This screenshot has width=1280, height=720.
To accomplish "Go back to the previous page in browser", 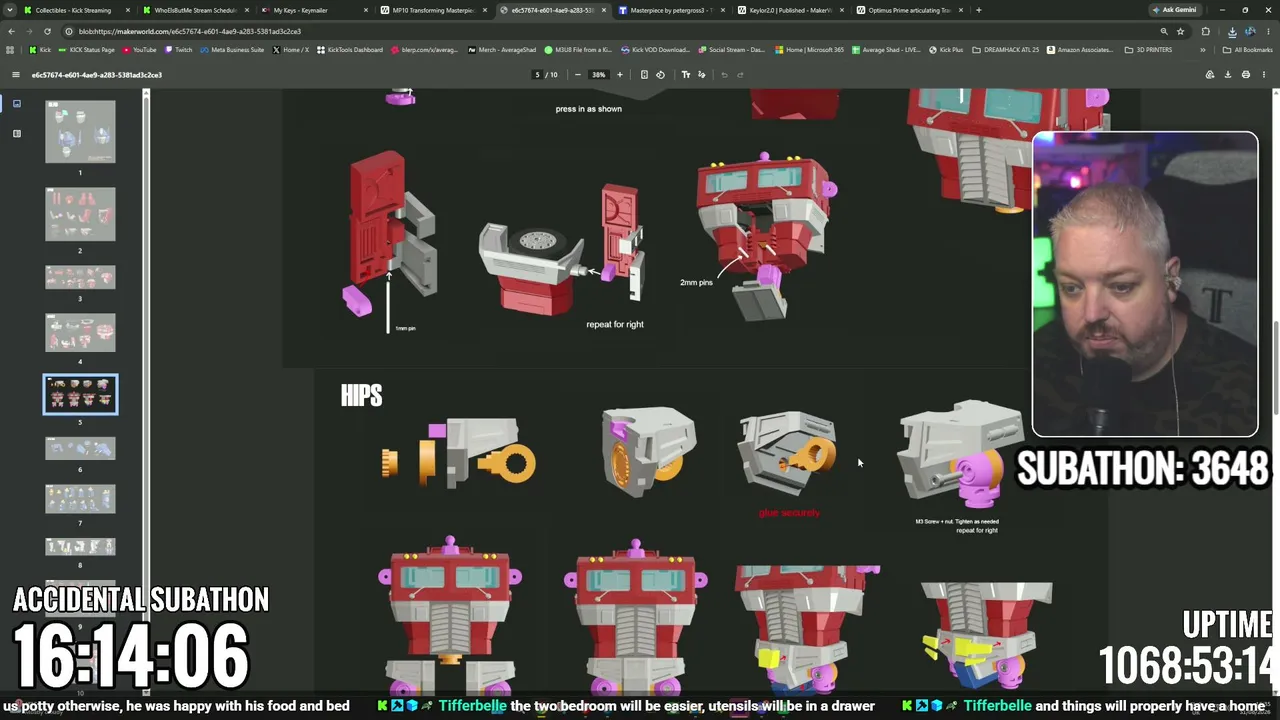I will (x=10, y=31).
